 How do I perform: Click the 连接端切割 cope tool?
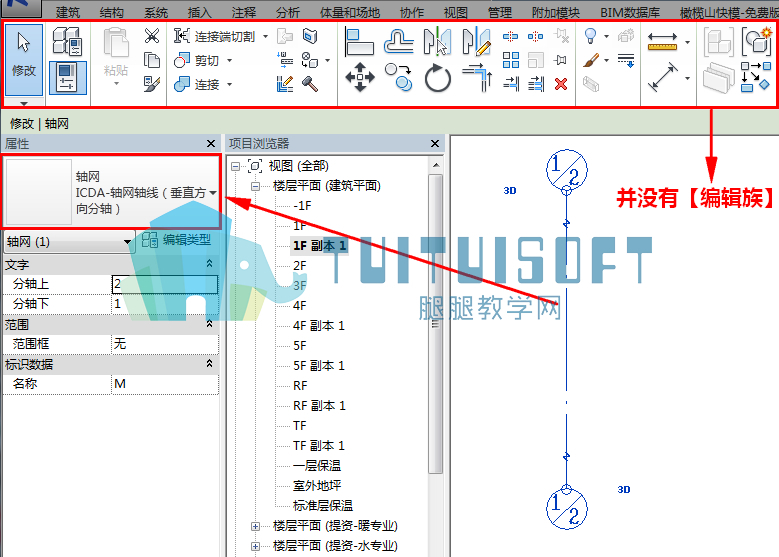click(214, 36)
